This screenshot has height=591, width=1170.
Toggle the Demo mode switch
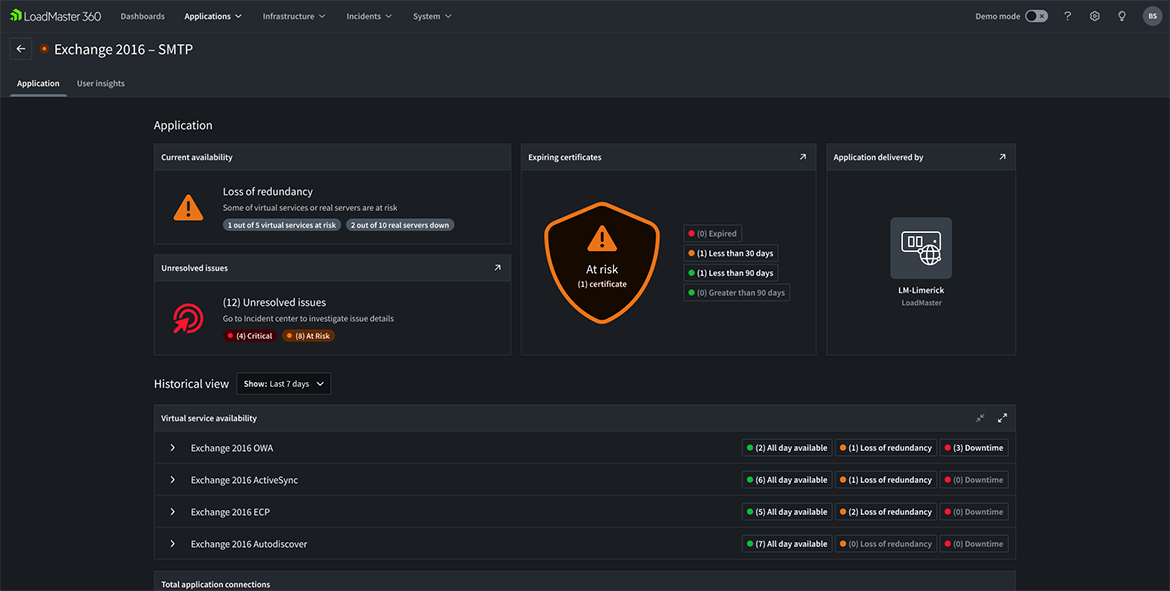pos(1036,16)
